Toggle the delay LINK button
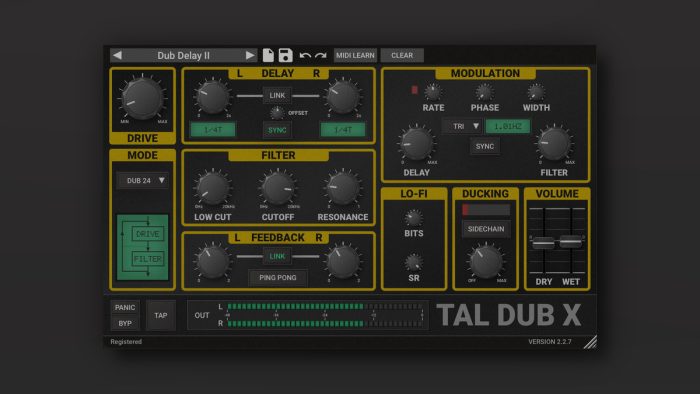This screenshot has width=700, height=394. pos(277,95)
